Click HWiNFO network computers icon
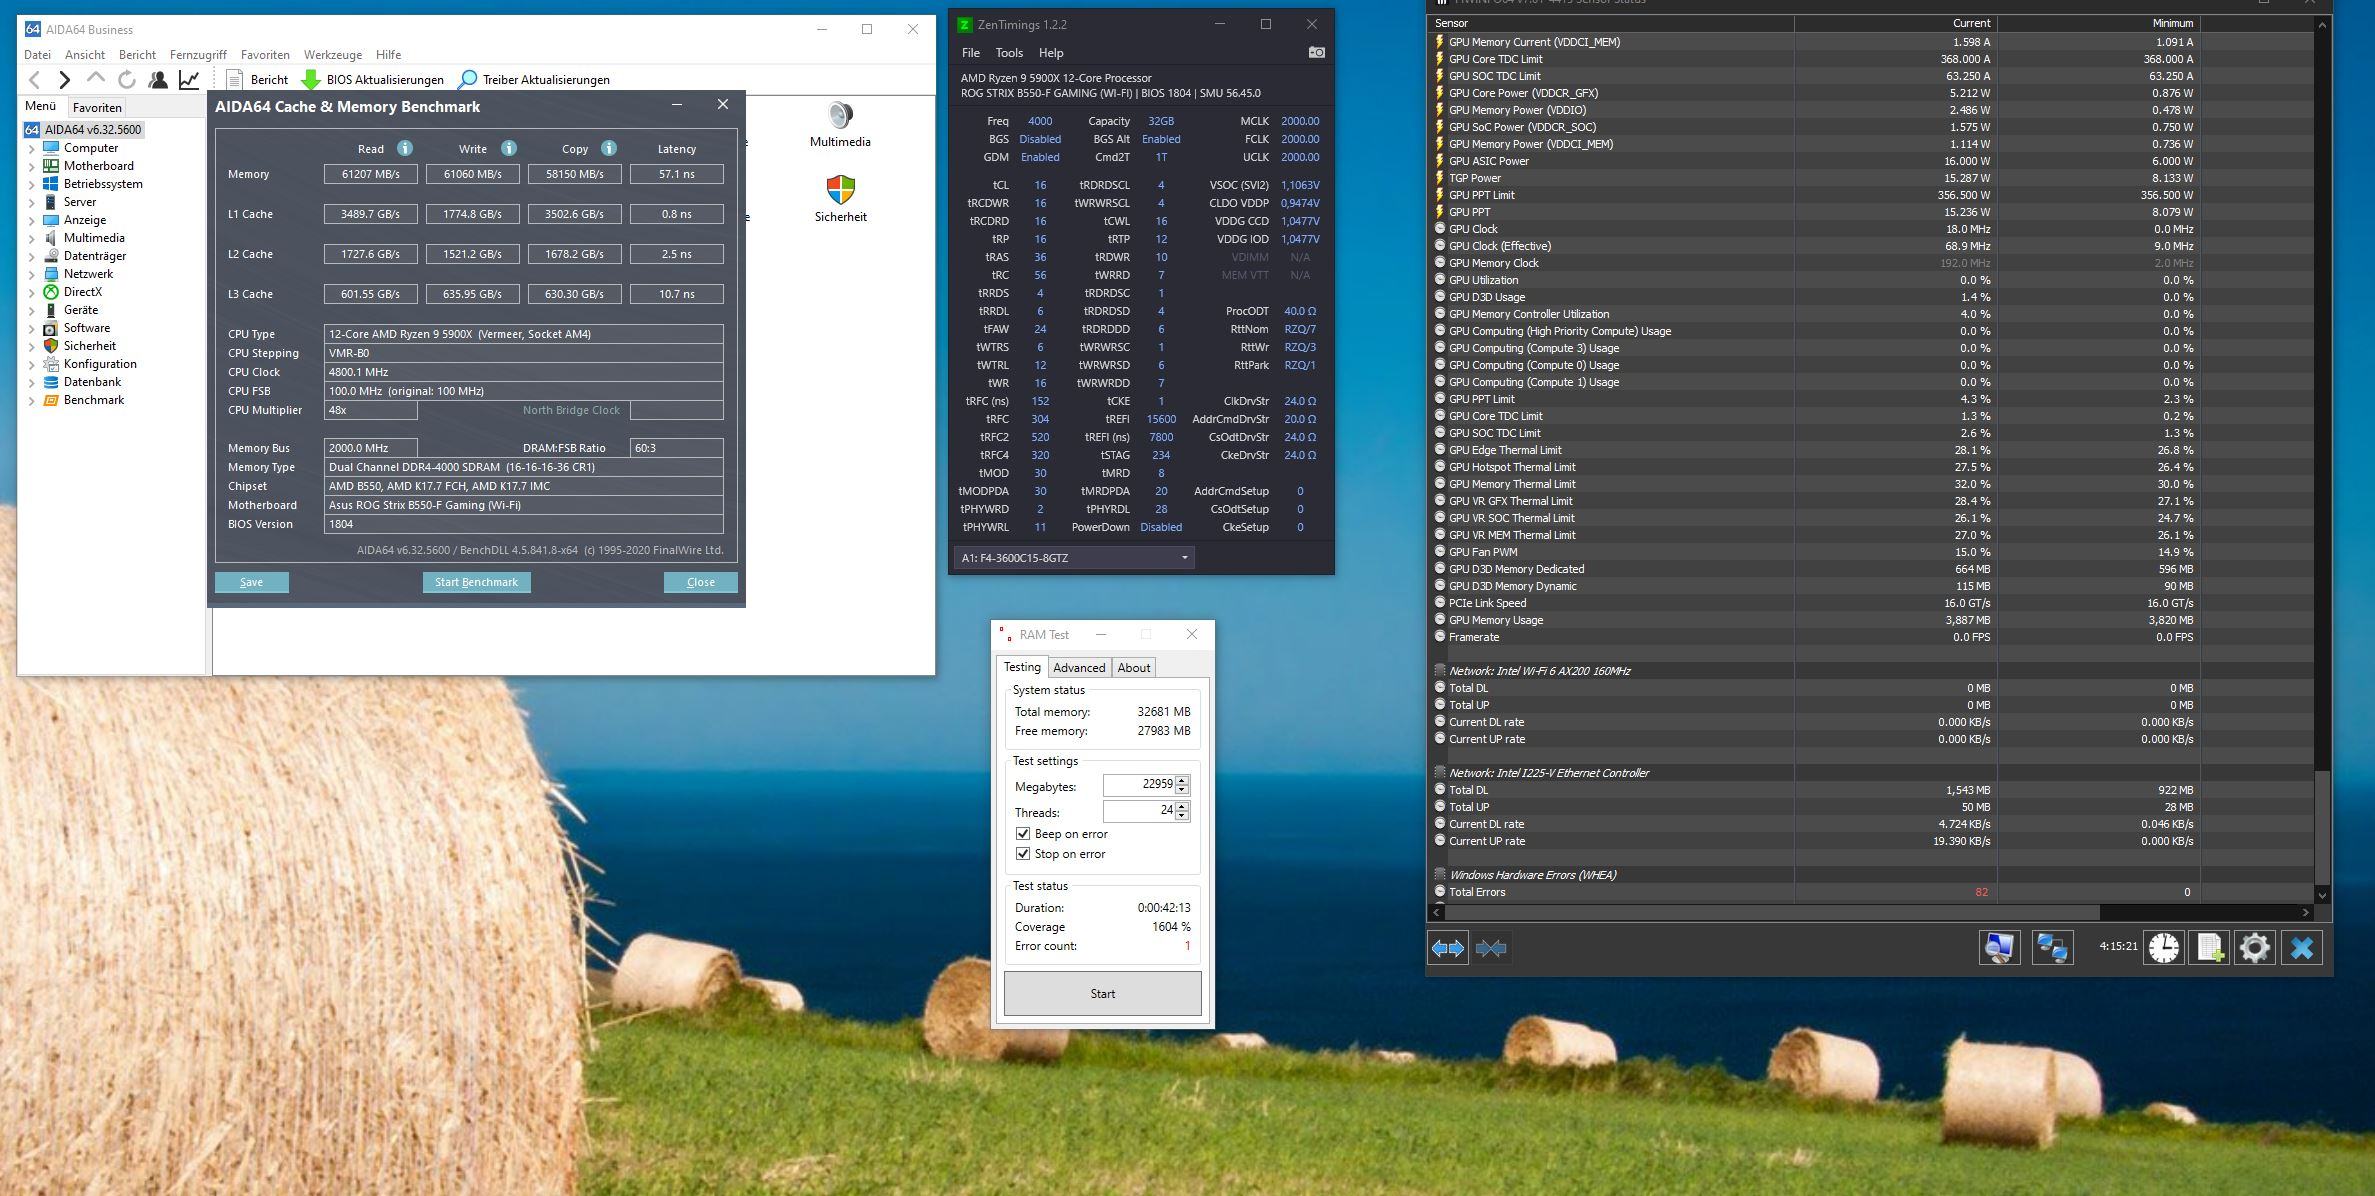This screenshot has width=2375, height=1196. click(2052, 948)
